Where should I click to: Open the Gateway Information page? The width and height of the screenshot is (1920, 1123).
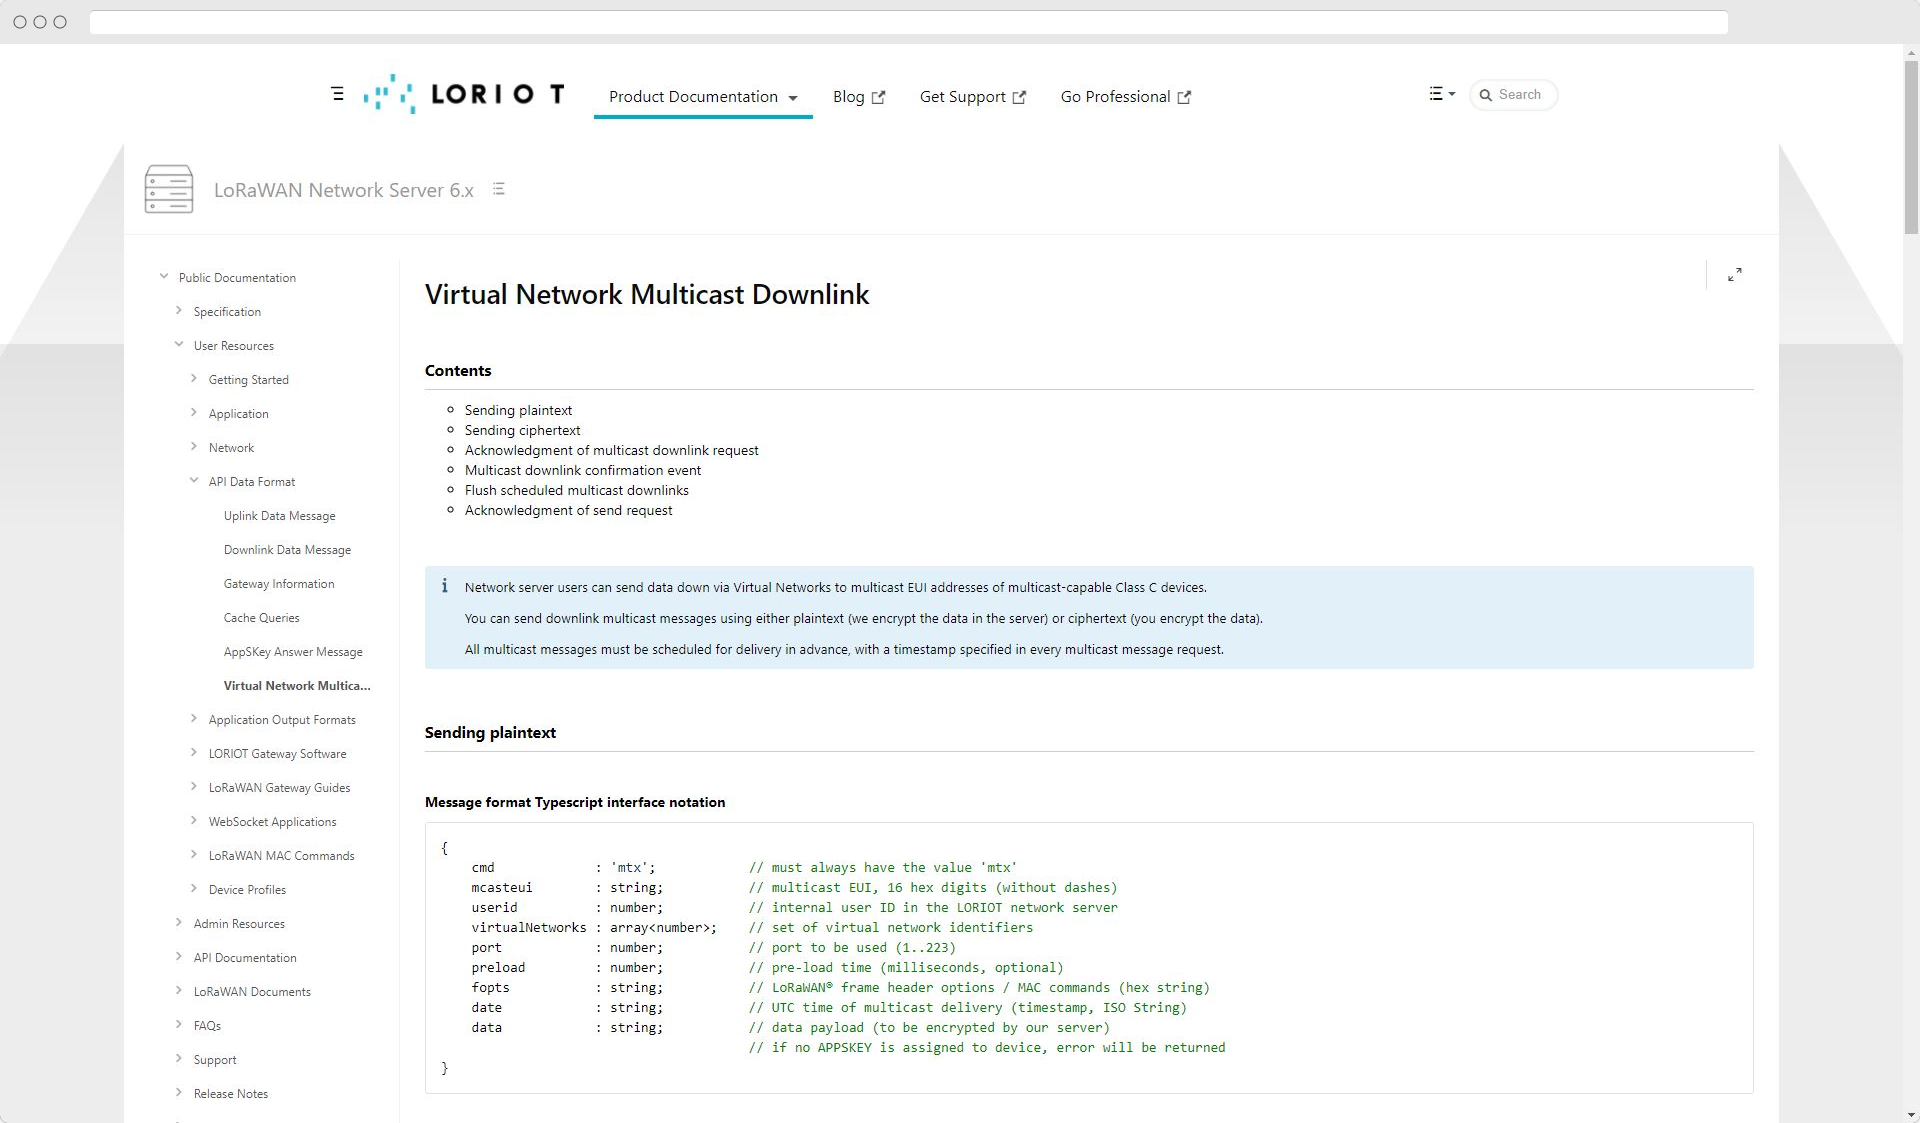[279, 584]
